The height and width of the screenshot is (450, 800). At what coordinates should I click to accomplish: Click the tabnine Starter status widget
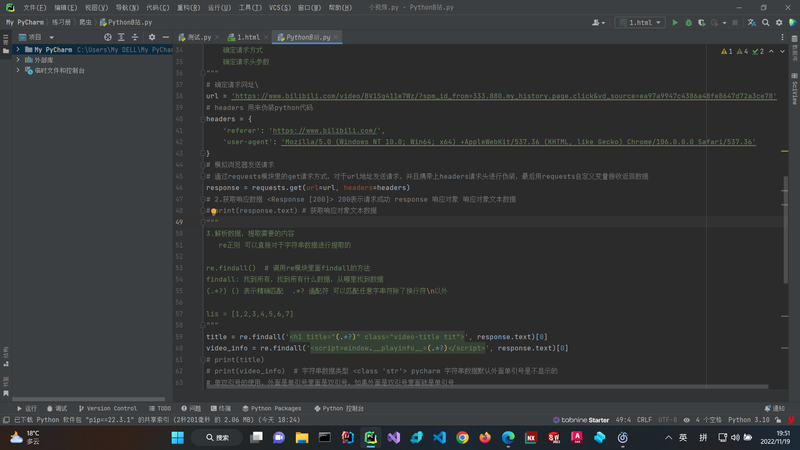[x=581, y=420]
